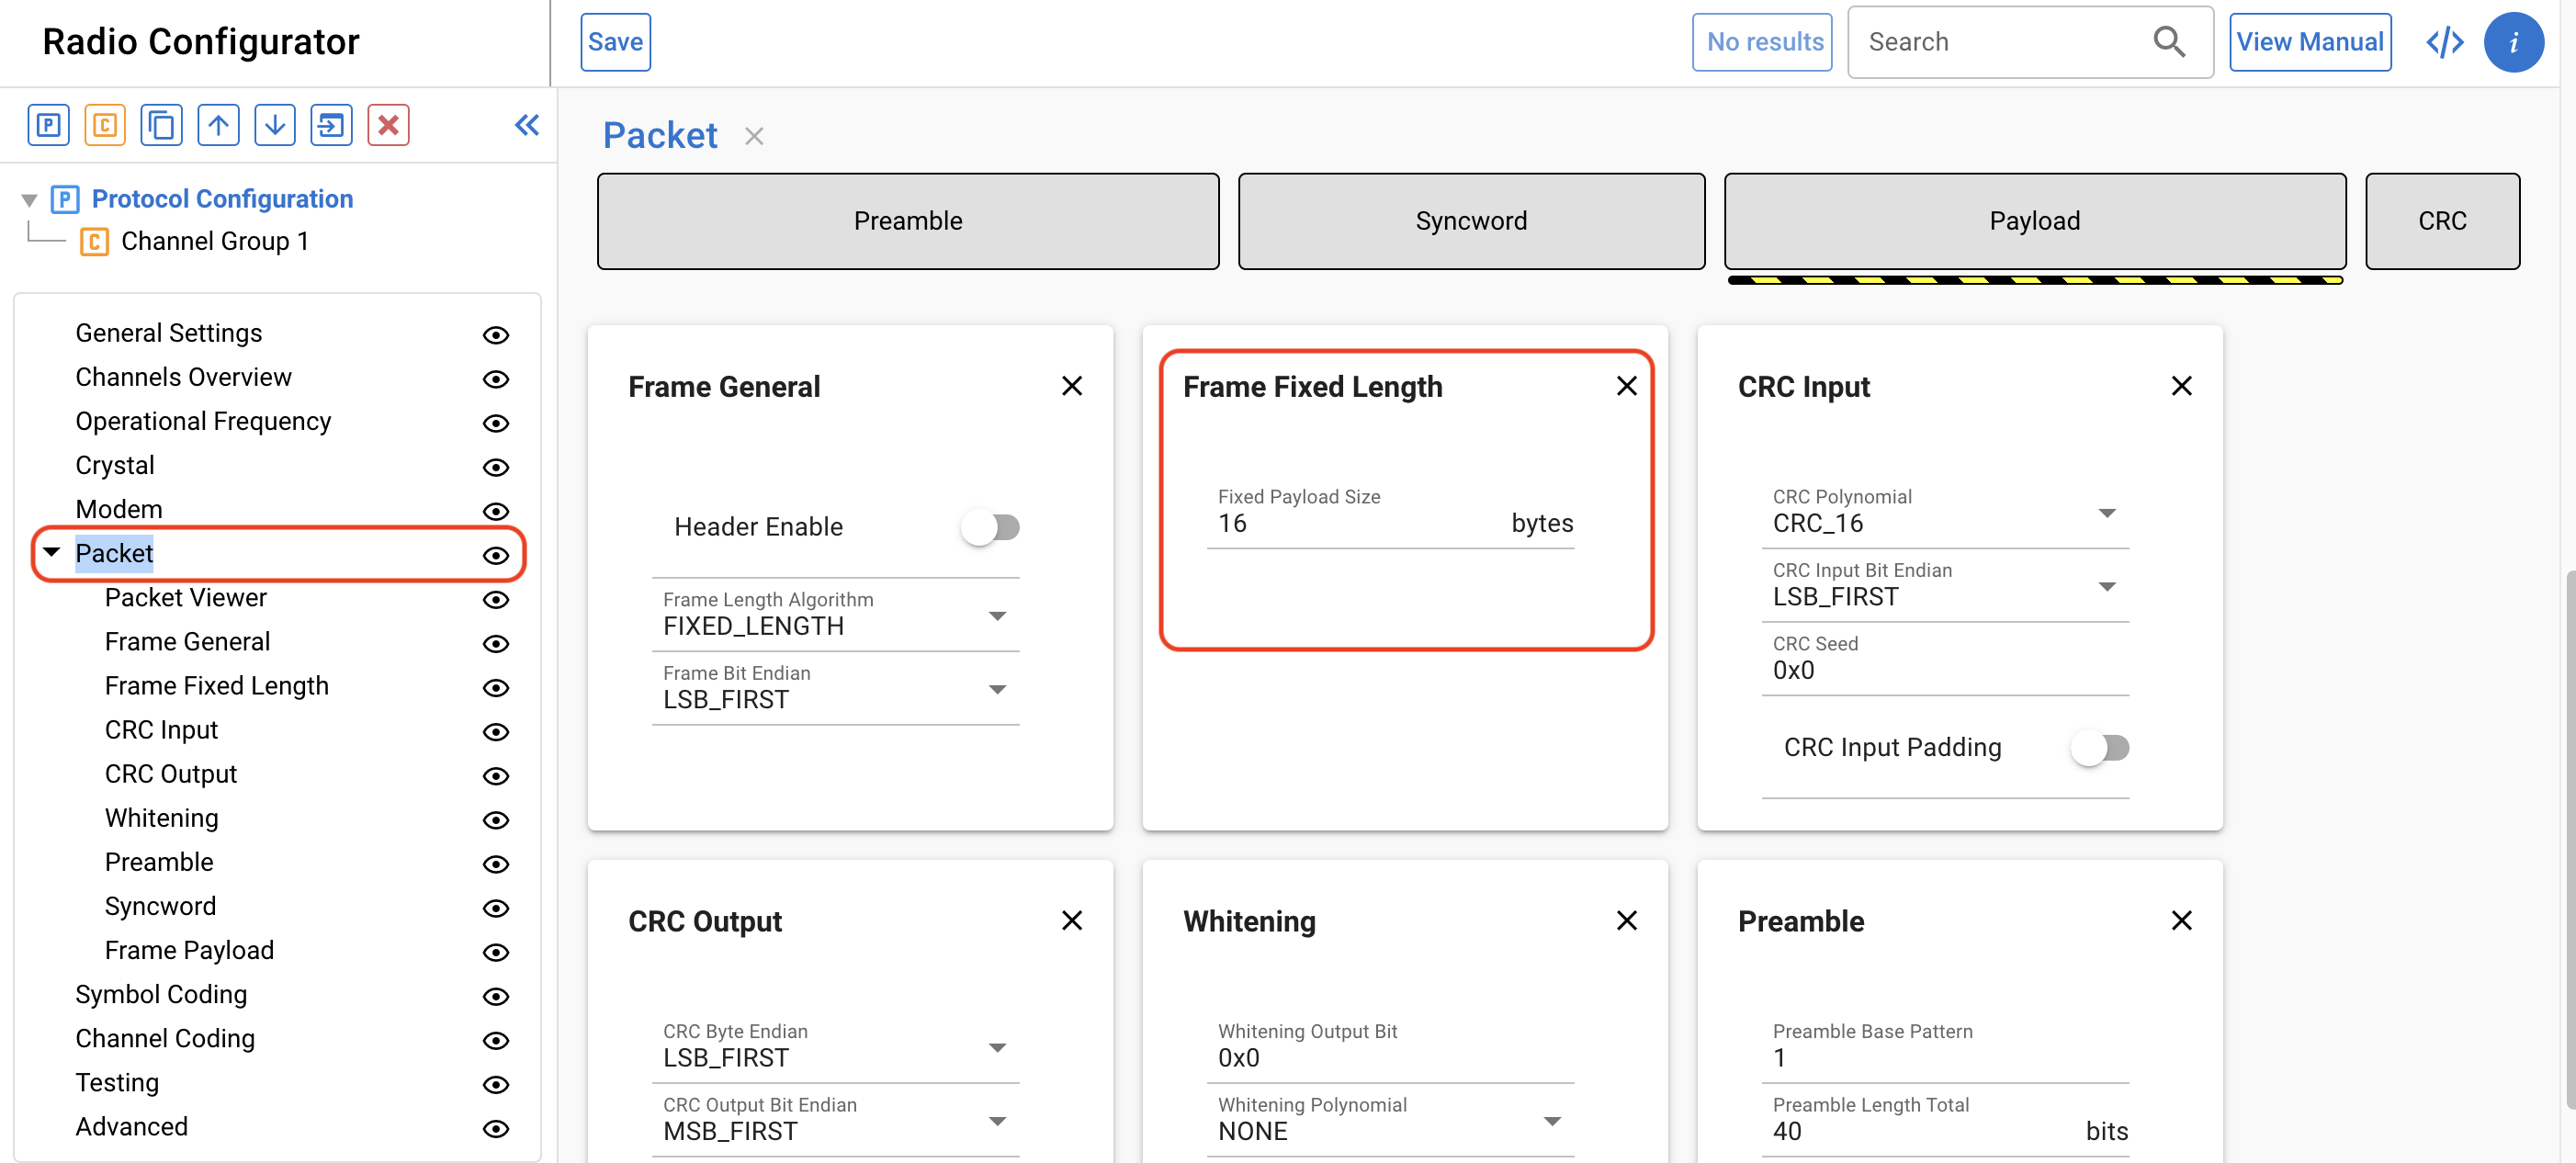
Task: Toggle visibility eye for Modem
Action: (496, 511)
